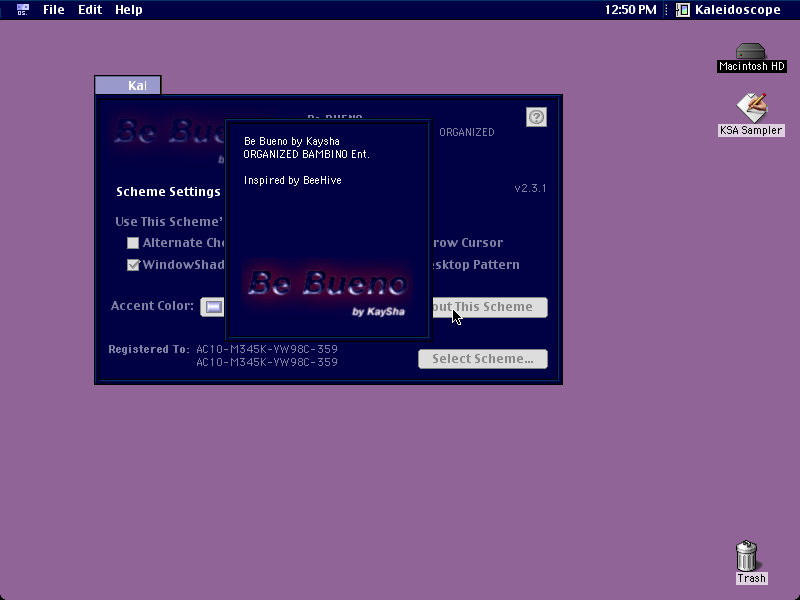Click the Accent Color label
Viewport: 800px width, 600px height.
[x=152, y=306]
